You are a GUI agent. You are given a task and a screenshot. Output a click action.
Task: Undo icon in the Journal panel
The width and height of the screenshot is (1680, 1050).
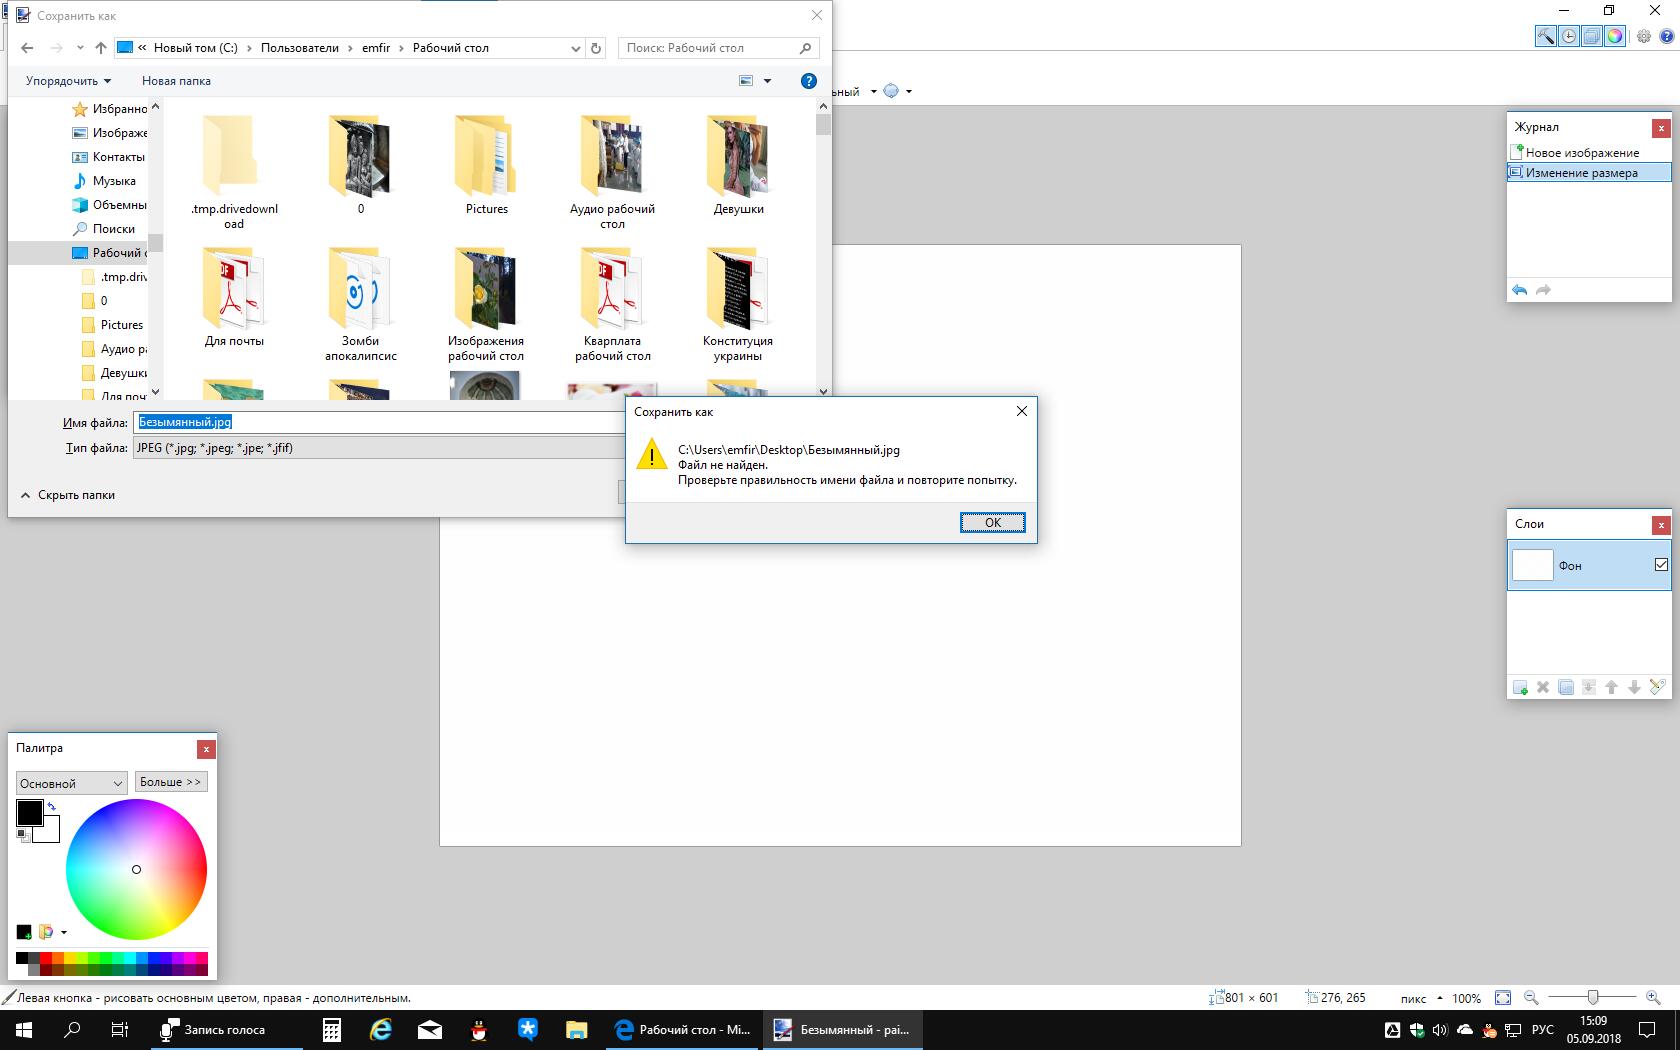pyautogui.click(x=1520, y=290)
